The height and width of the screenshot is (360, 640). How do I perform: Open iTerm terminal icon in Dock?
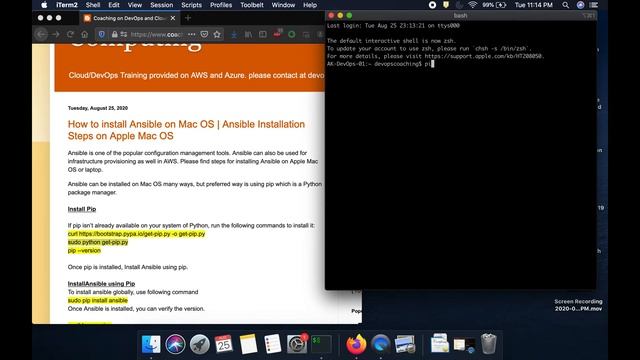(321, 344)
